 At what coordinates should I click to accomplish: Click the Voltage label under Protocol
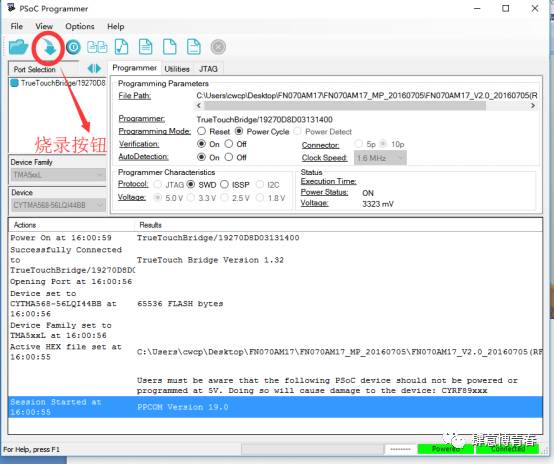[131, 197]
